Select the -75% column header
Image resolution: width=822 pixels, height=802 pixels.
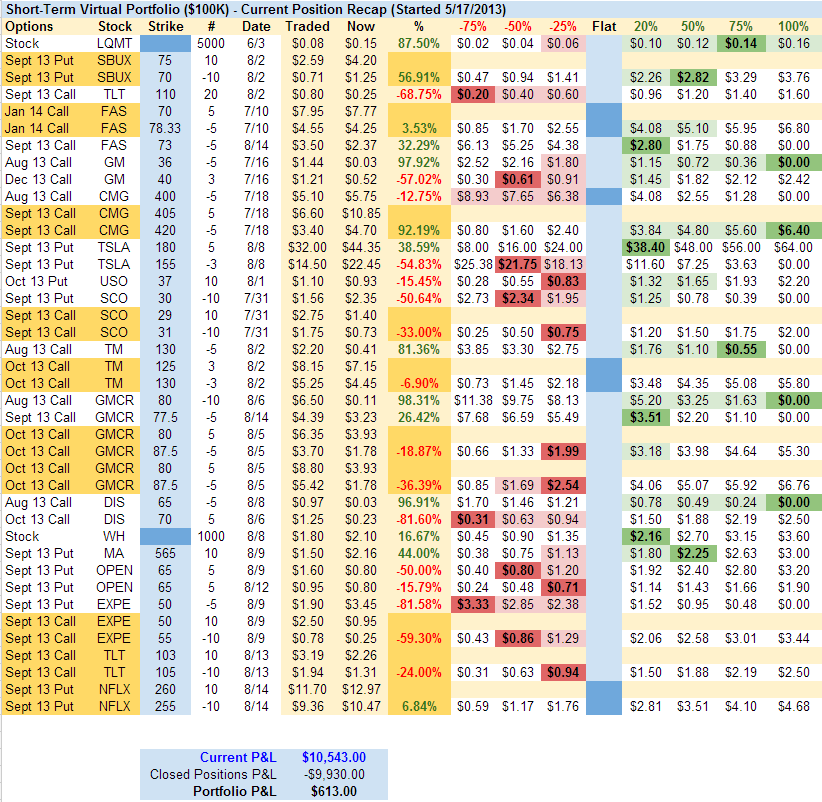point(471,26)
